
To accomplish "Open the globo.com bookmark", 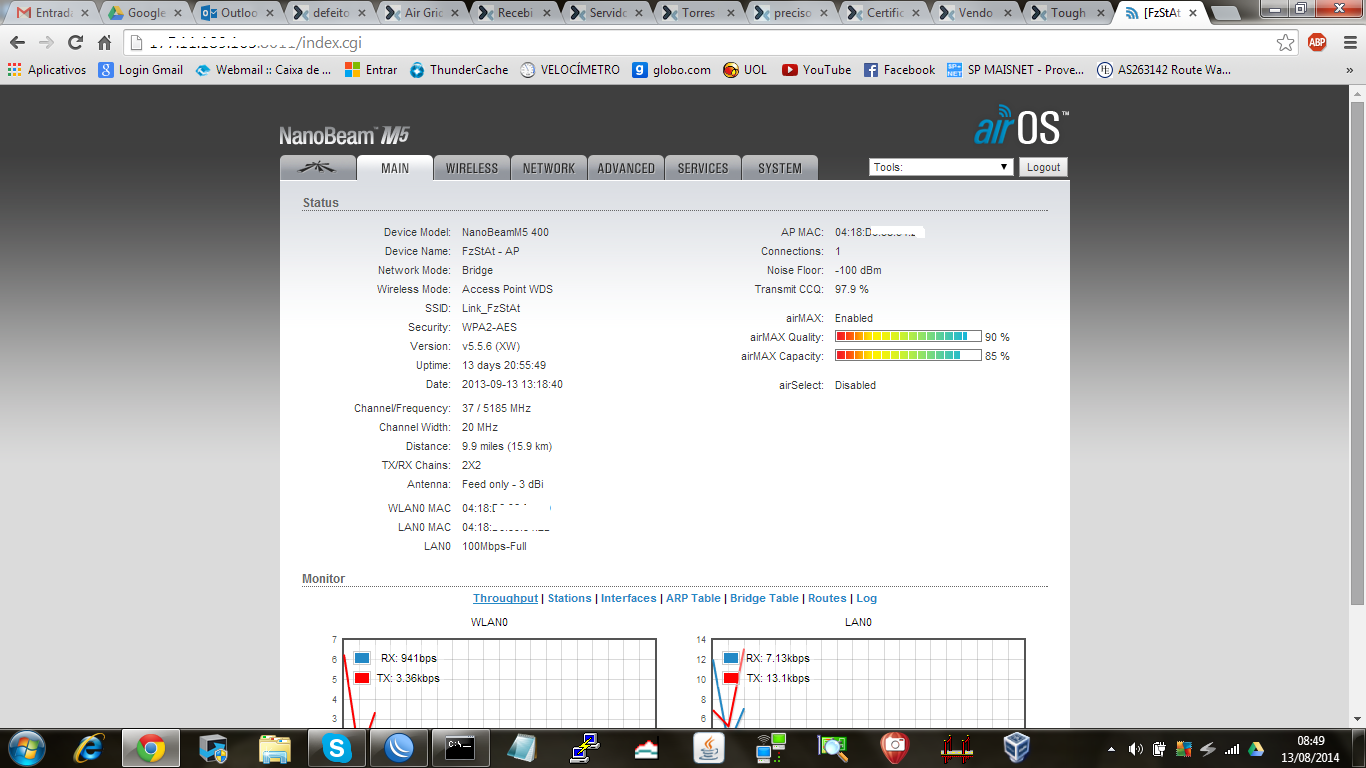I will tap(672, 70).
